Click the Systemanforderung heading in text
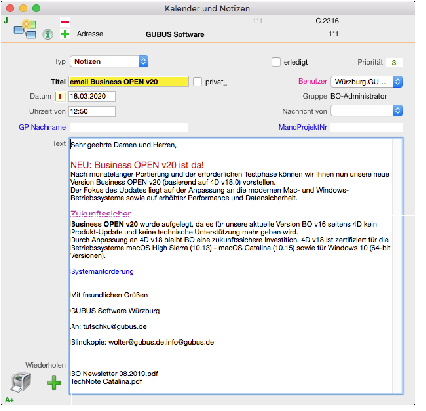 pos(102,271)
